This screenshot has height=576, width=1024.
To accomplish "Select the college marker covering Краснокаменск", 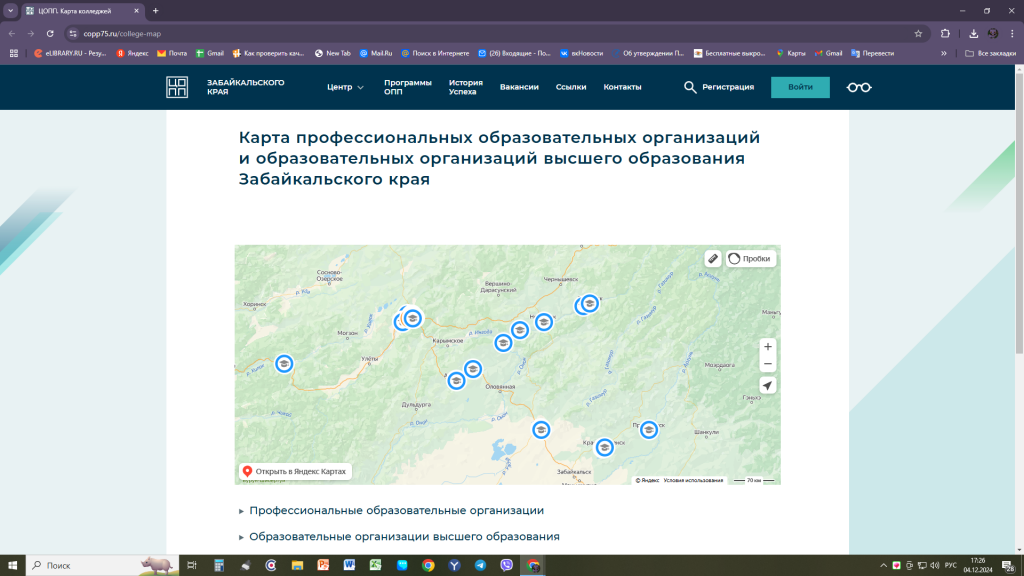I will pos(605,447).
